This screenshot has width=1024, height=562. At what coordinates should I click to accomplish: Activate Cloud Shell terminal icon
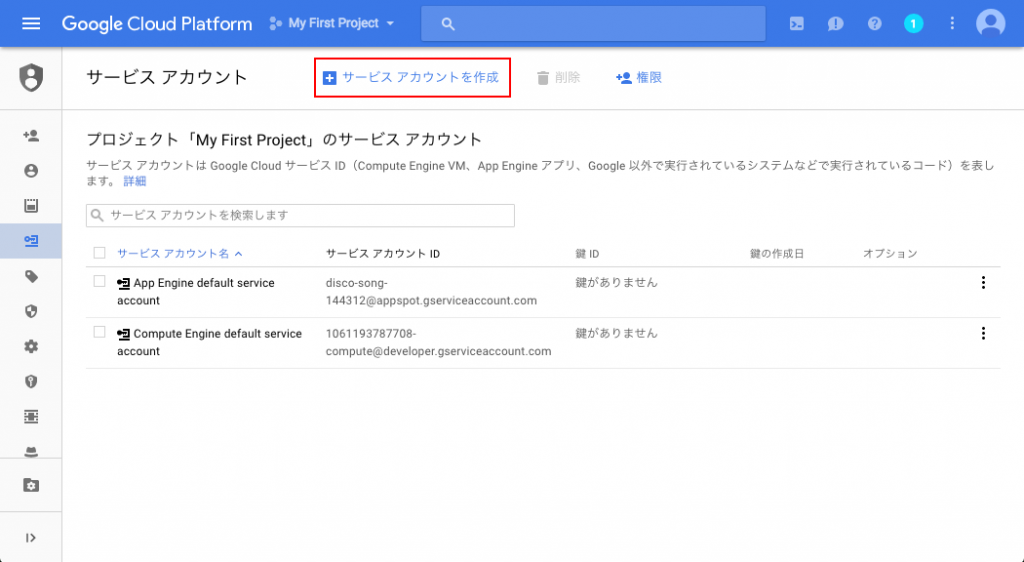coord(796,24)
